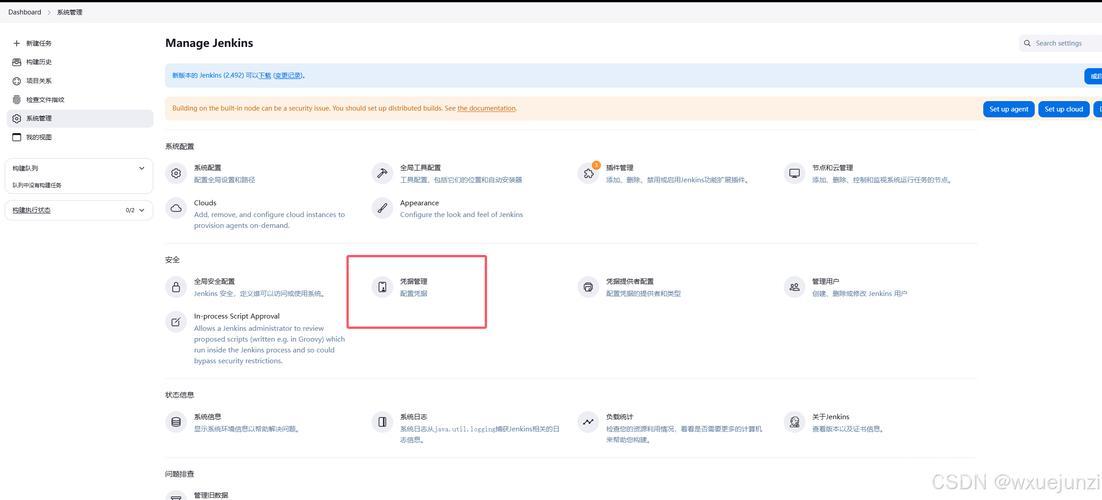Follow the 下载 link in update notice
Viewport: 1102px width, 500px height.
pyautogui.click(x=264, y=75)
